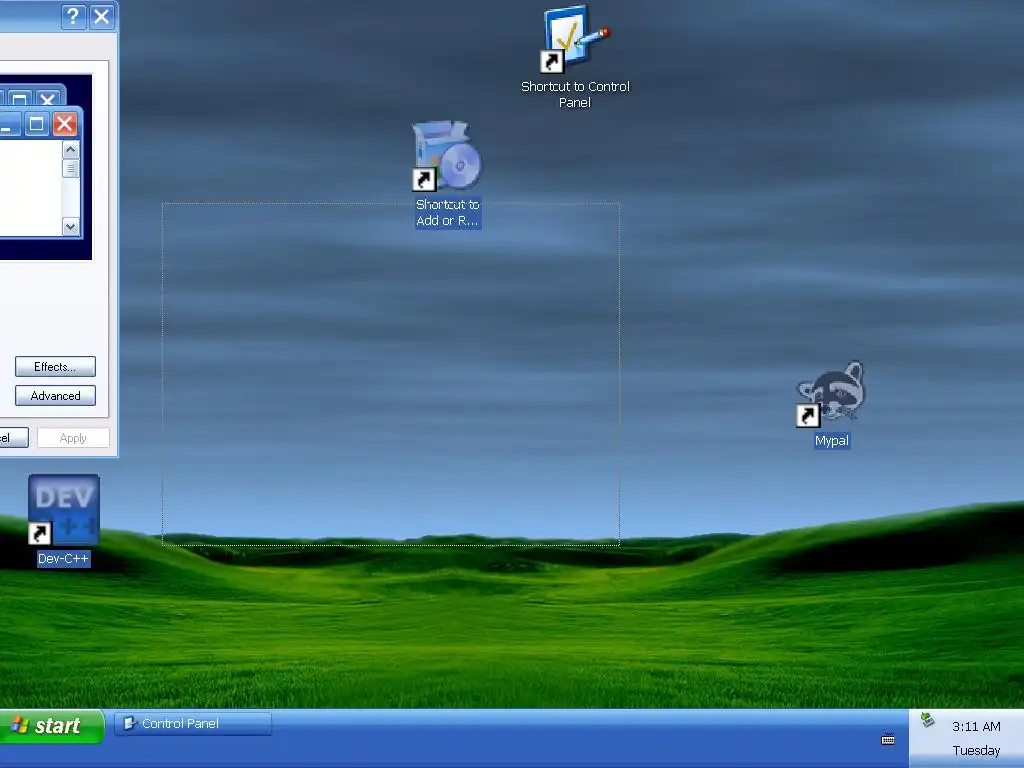Click the preview window's red close button
Screen dimensions: 1024x768
click(x=65, y=123)
